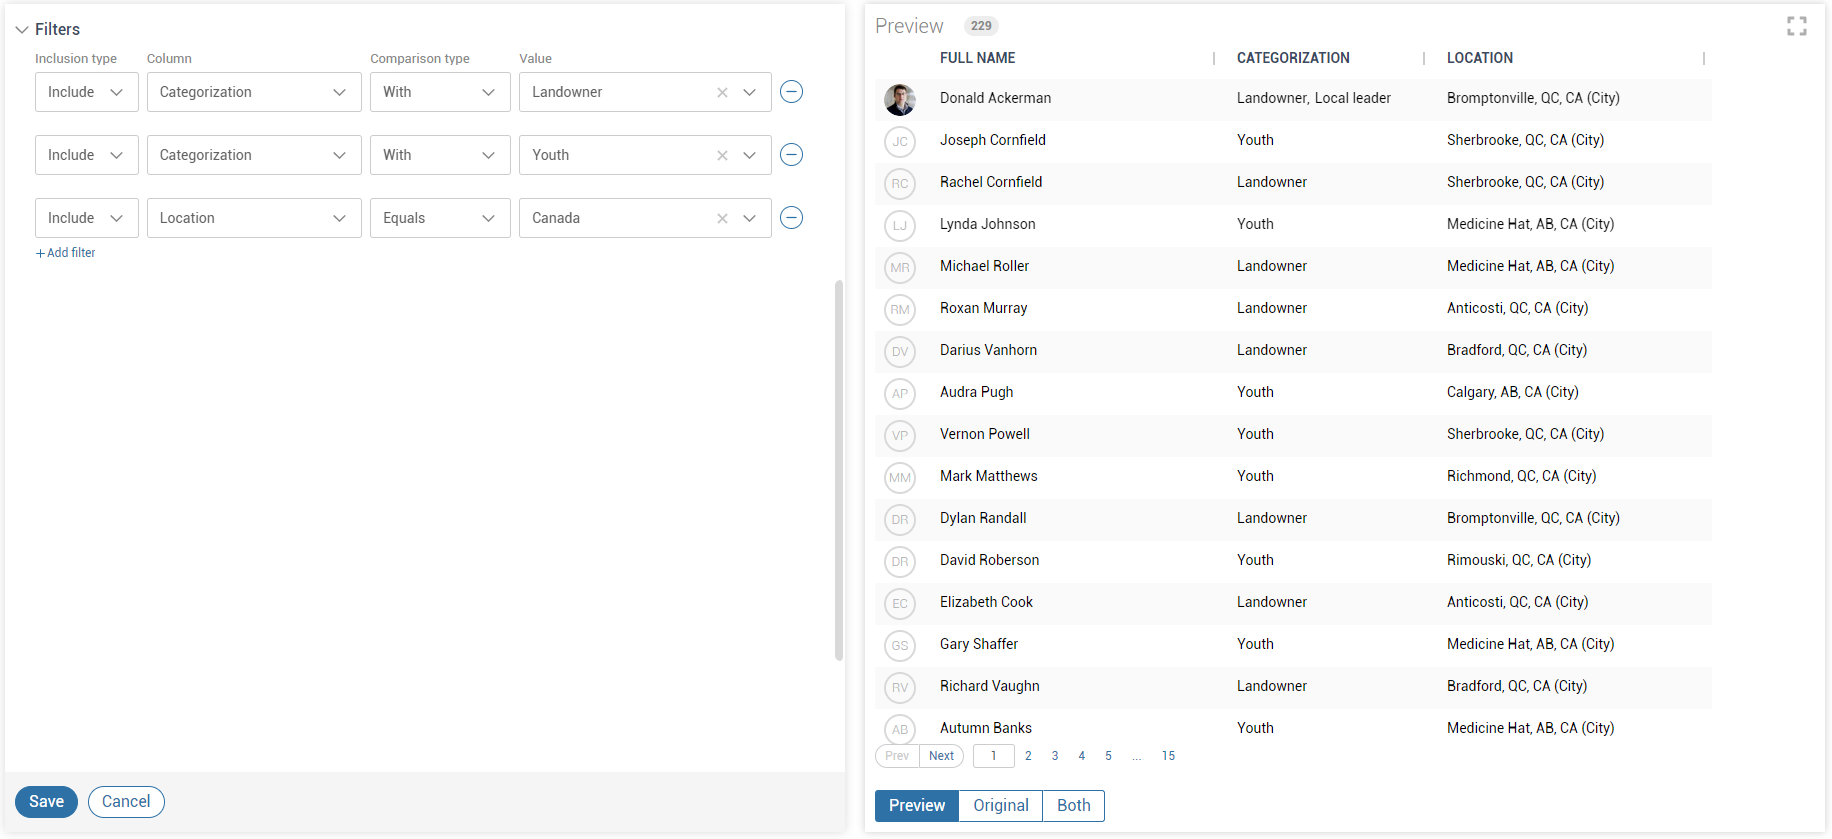
Task: Click the Prev page button
Action: click(897, 756)
